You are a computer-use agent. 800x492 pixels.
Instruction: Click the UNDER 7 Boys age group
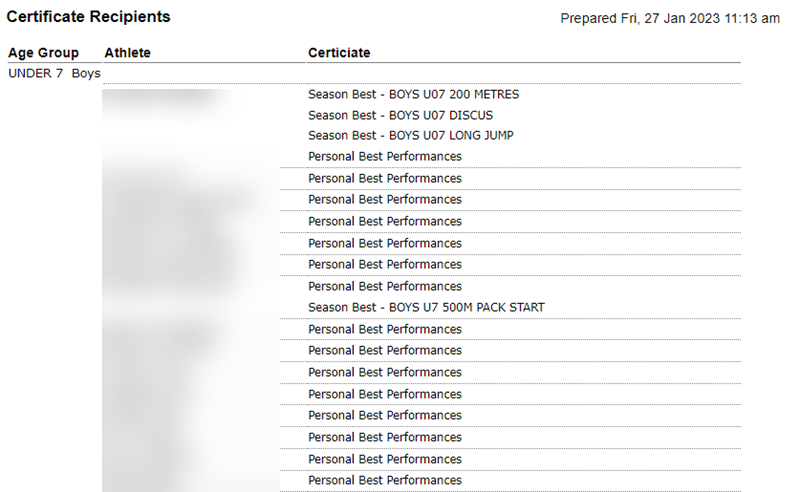coord(54,73)
